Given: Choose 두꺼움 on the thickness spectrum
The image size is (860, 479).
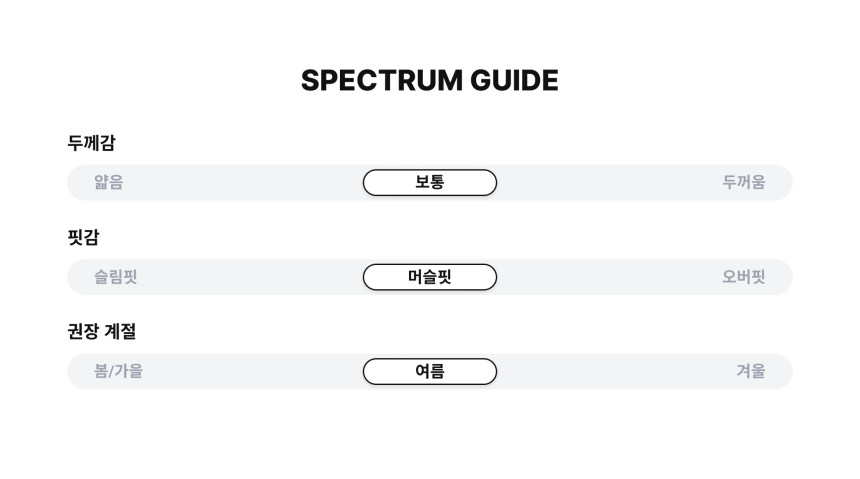Looking at the screenshot, I should pos(743,182).
